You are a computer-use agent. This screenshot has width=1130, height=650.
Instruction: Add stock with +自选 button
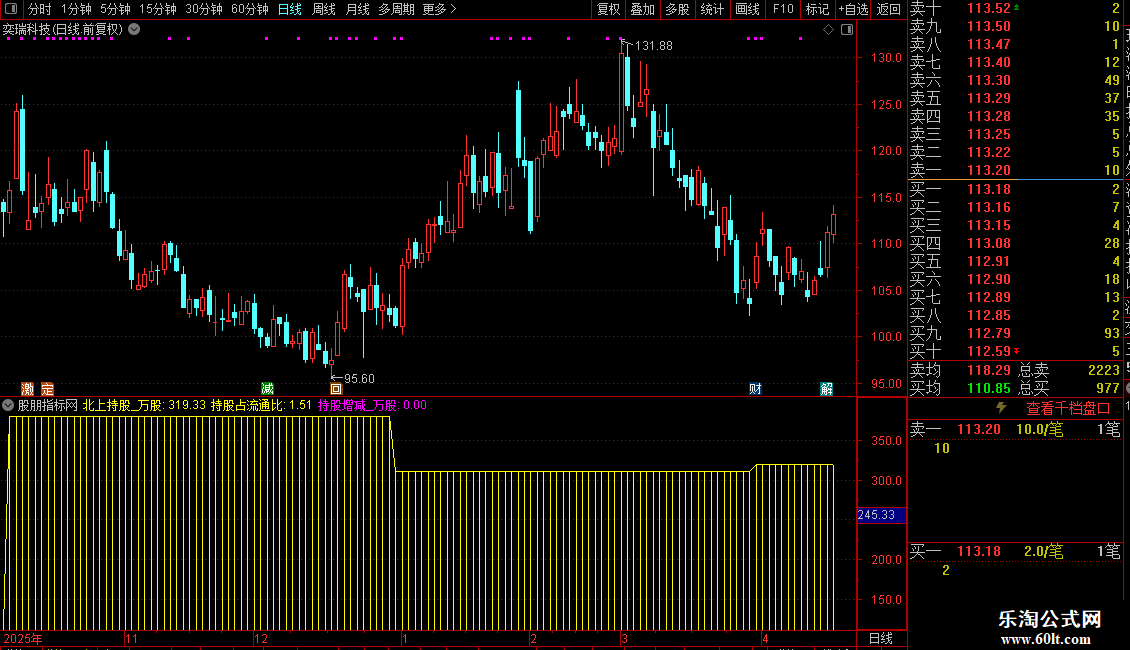(x=853, y=9)
